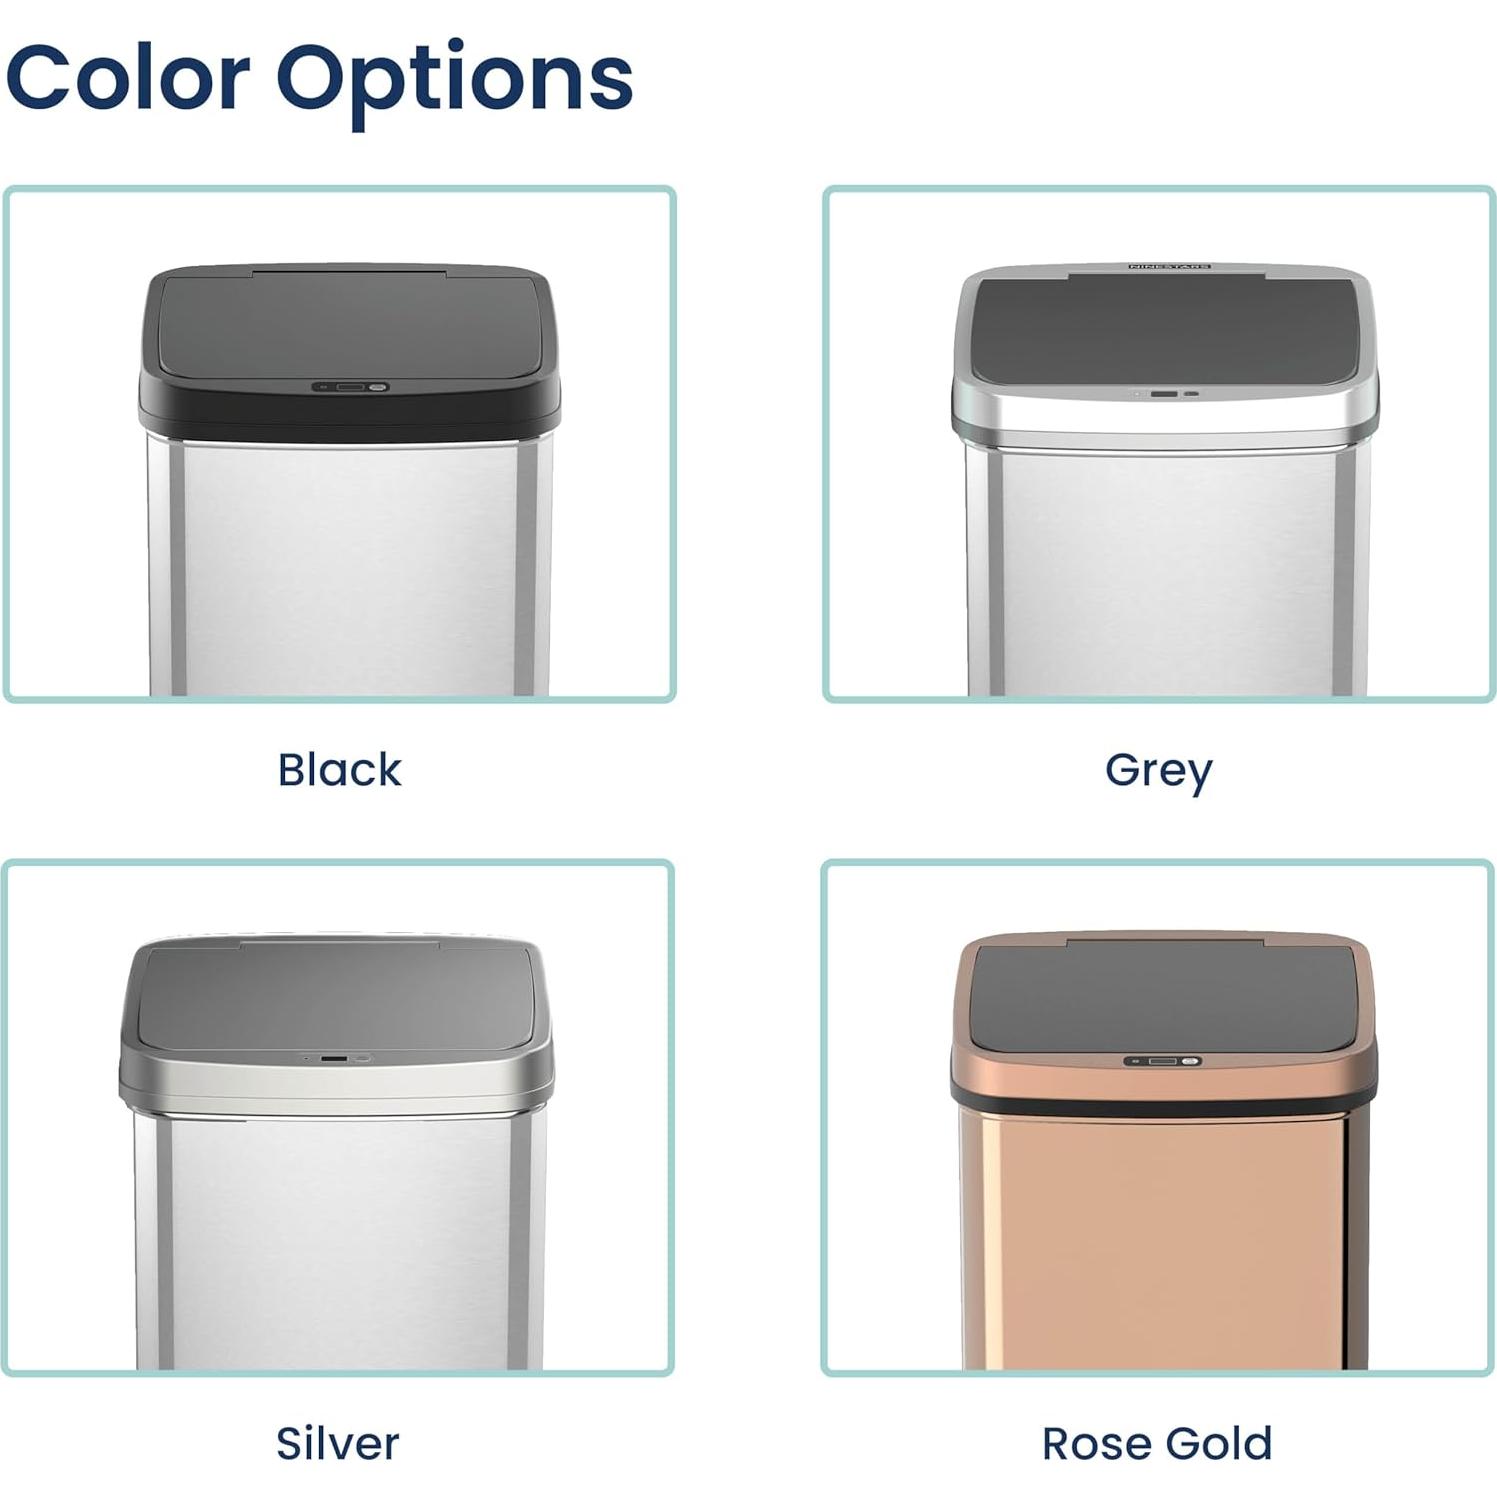Tap the sensor panel on the Rose Gold can
Viewport: 1497px width, 1497px height.
(1162, 1061)
